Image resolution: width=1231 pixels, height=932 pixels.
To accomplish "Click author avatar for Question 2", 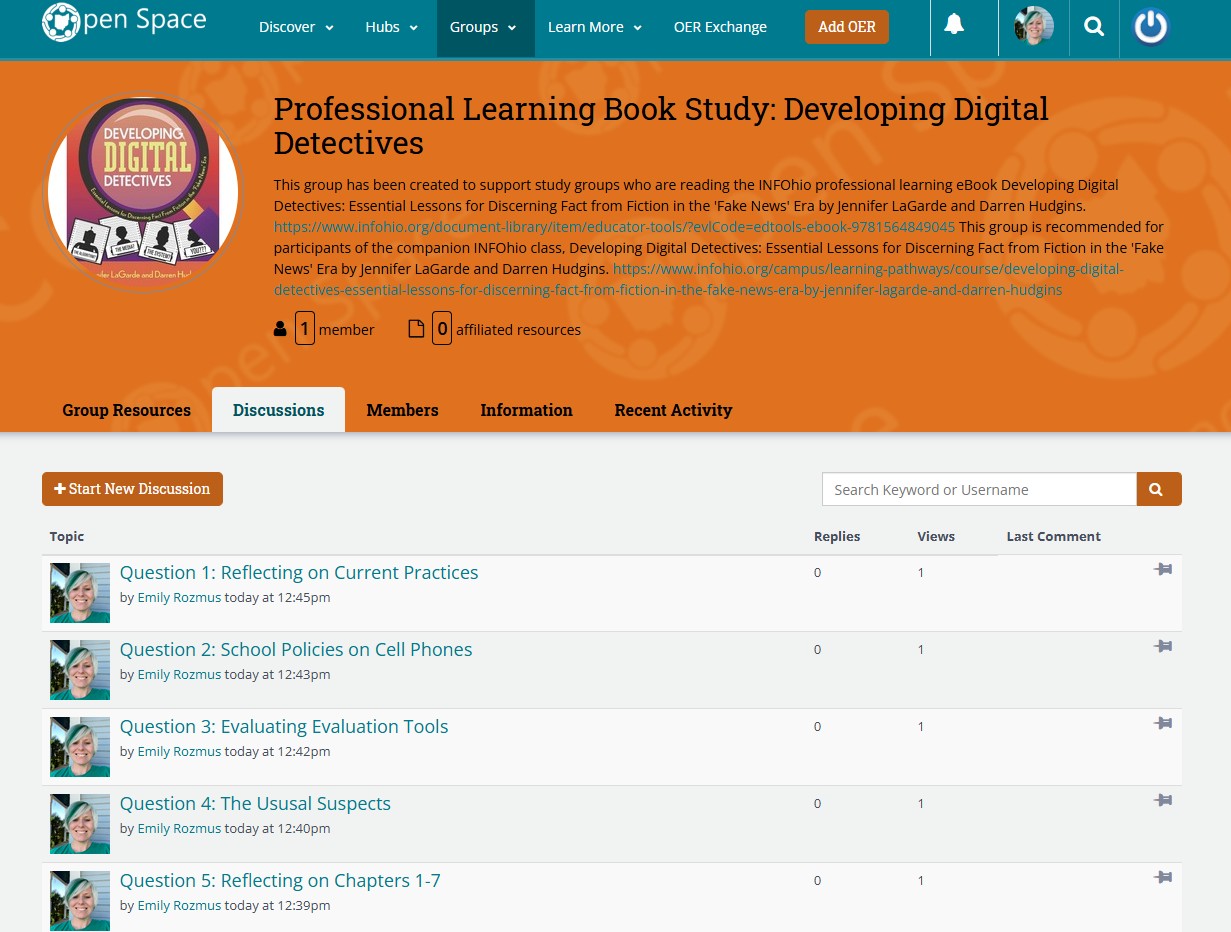I will pyautogui.click(x=80, y=670).
